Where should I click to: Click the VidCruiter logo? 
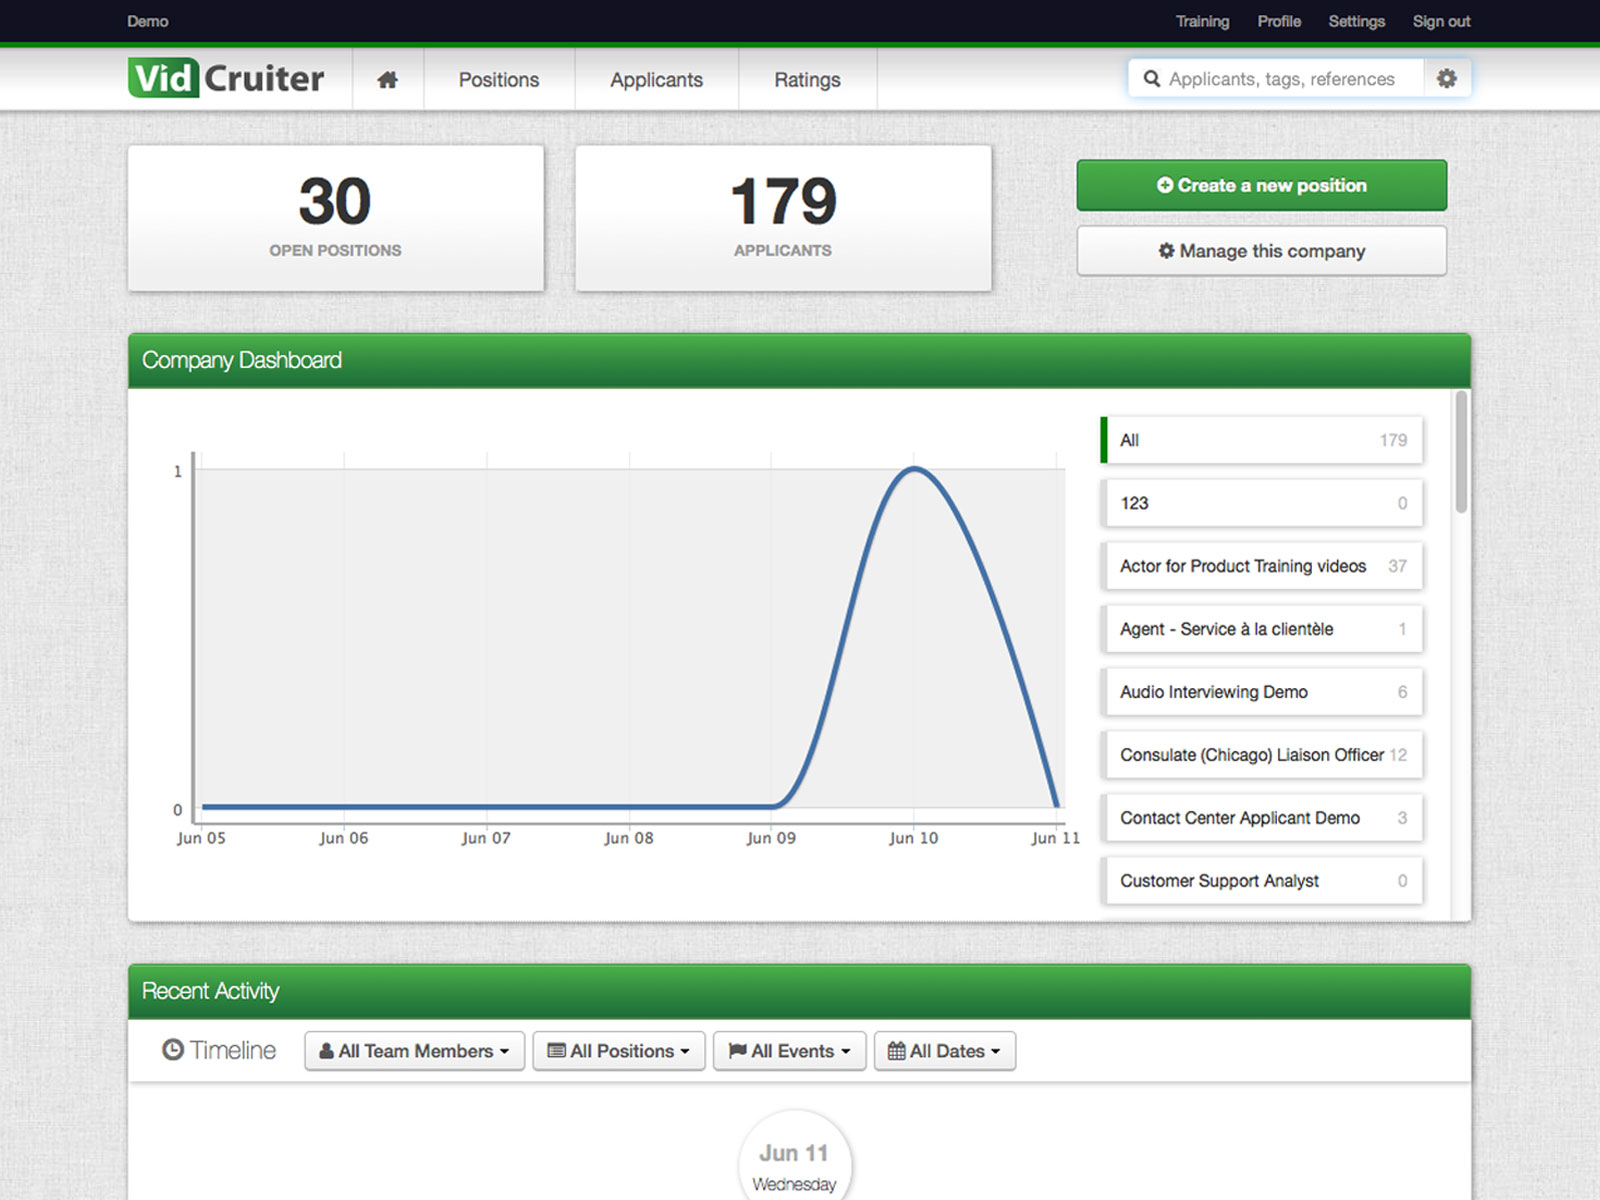226,78
